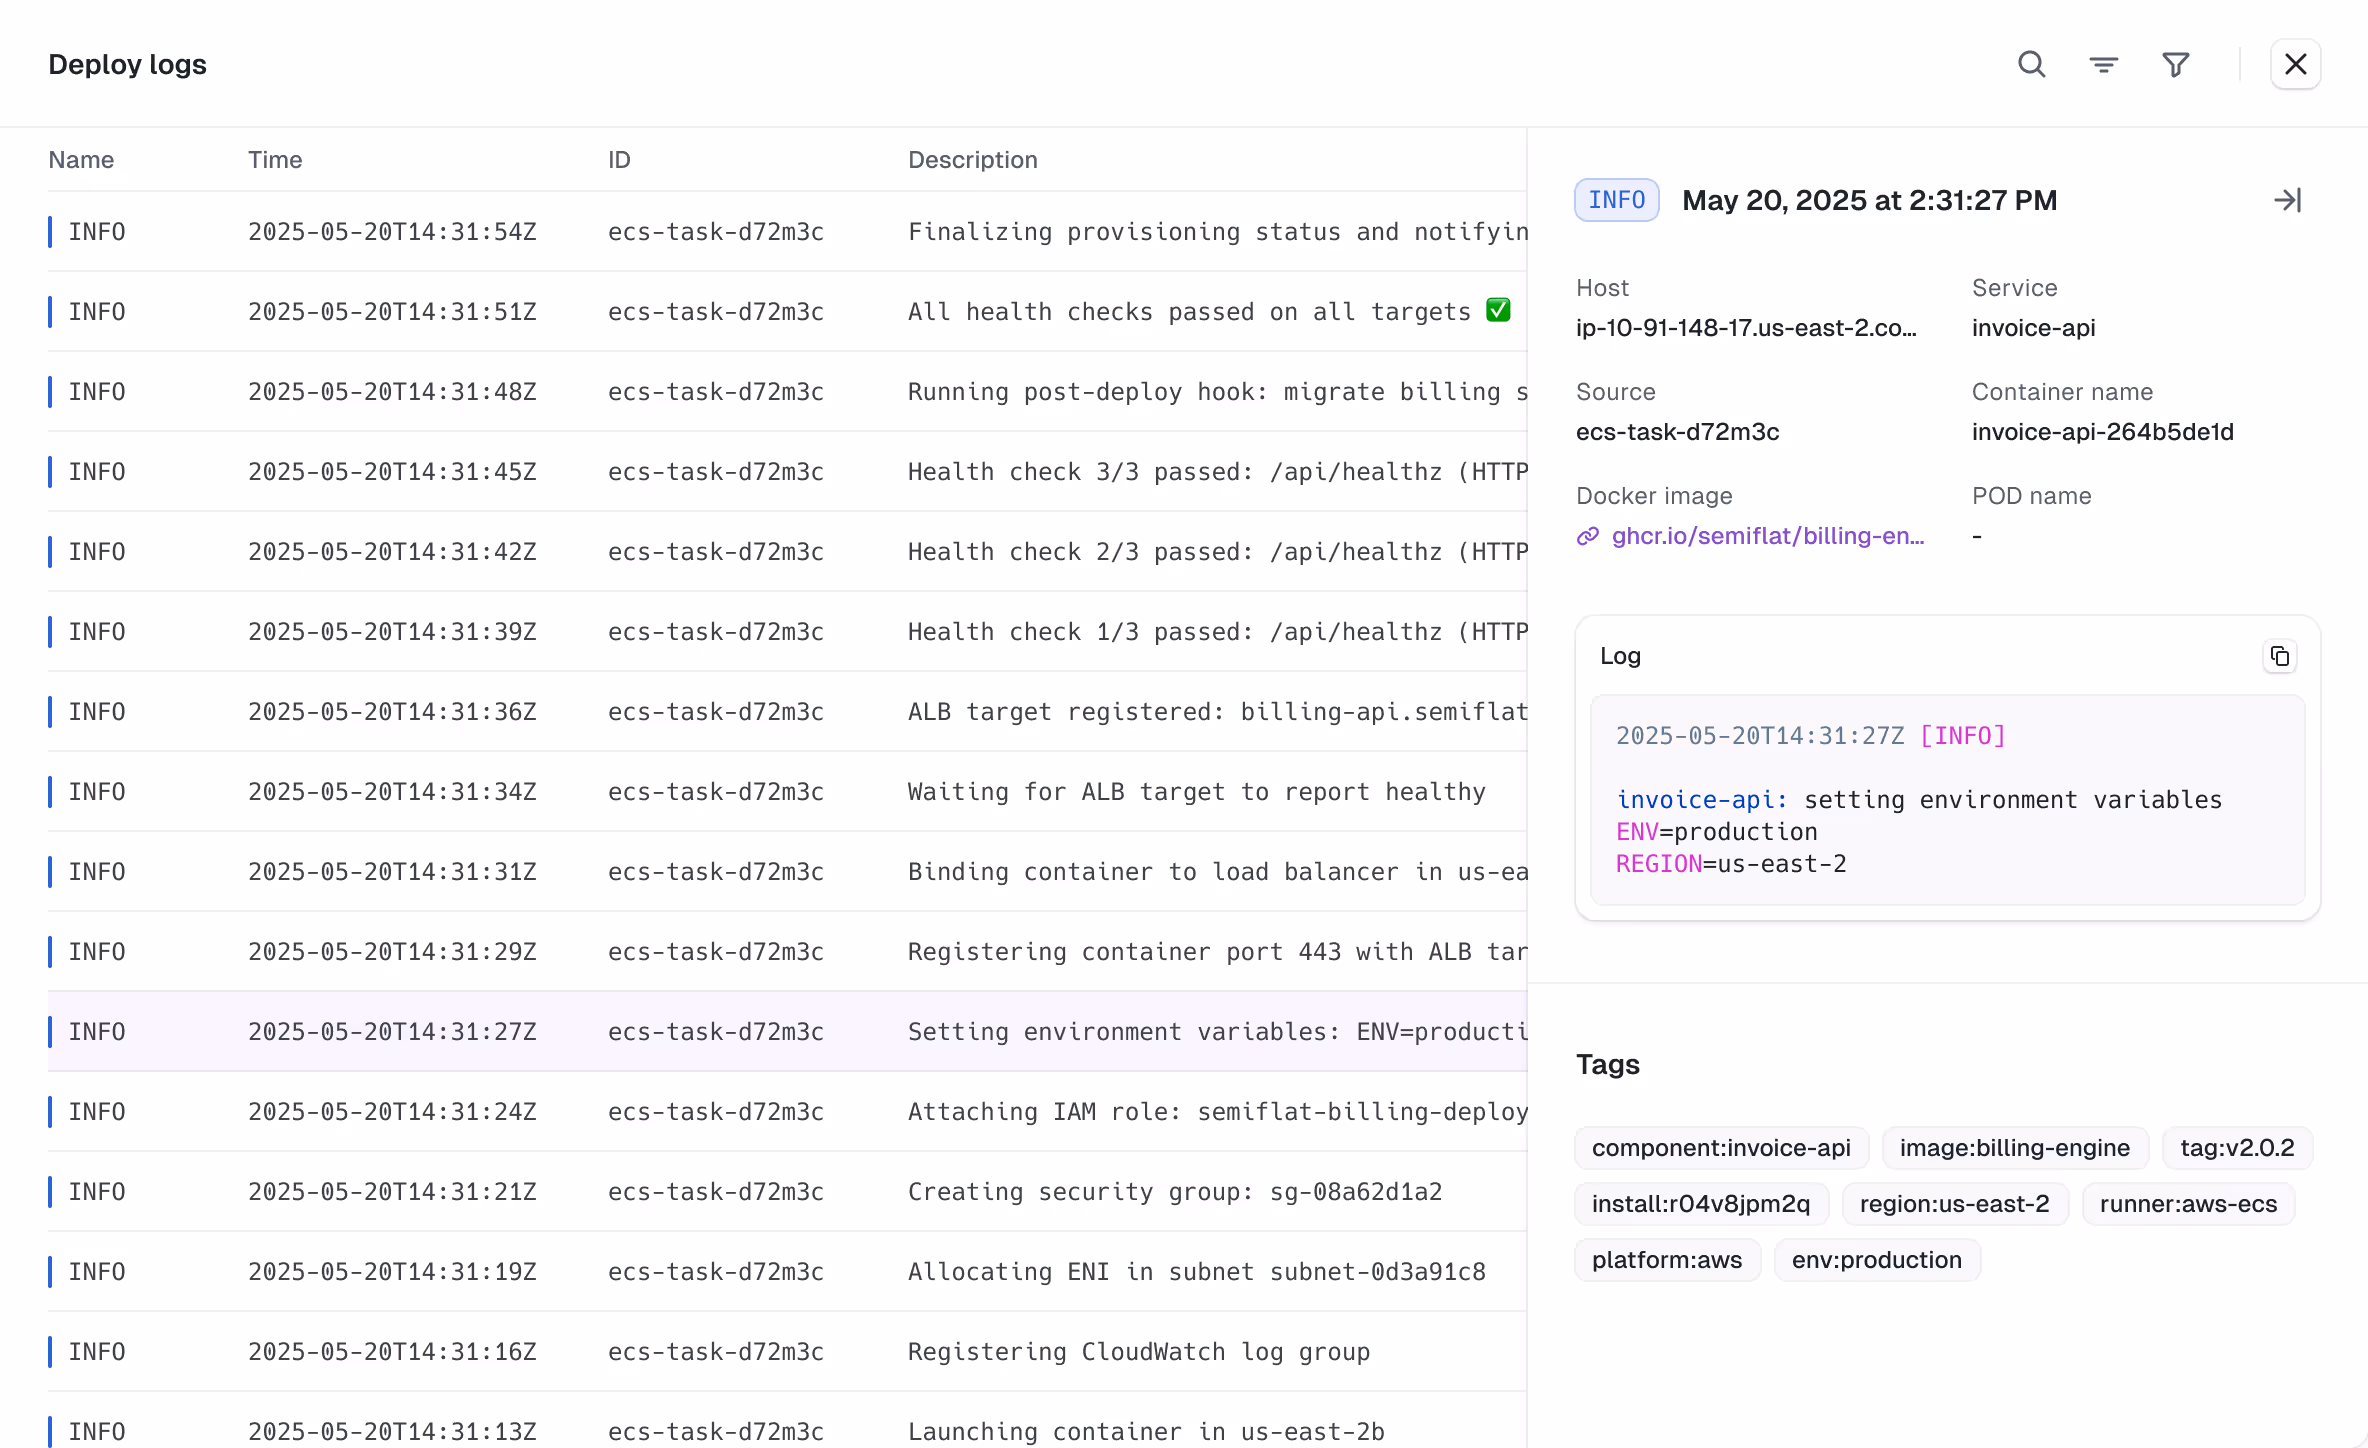Screen dimensions: 2368x1448
Task: Click the Deploy logs title
Action: [x=127, y=65]
